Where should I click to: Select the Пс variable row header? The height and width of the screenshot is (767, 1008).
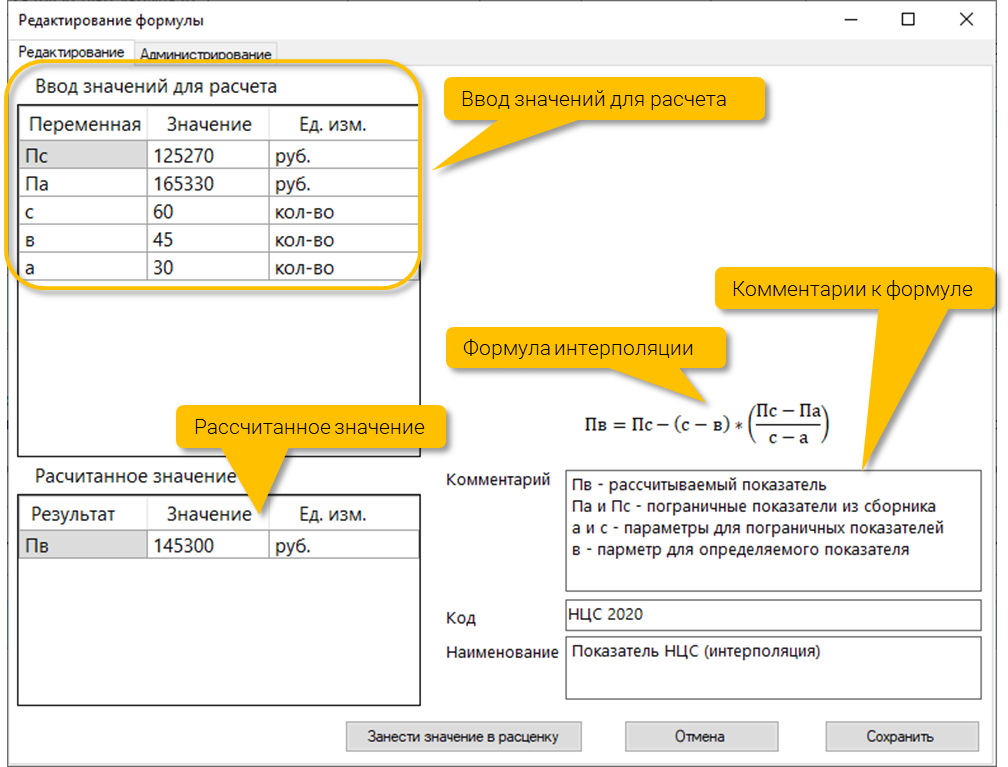(x=83, y=156)
